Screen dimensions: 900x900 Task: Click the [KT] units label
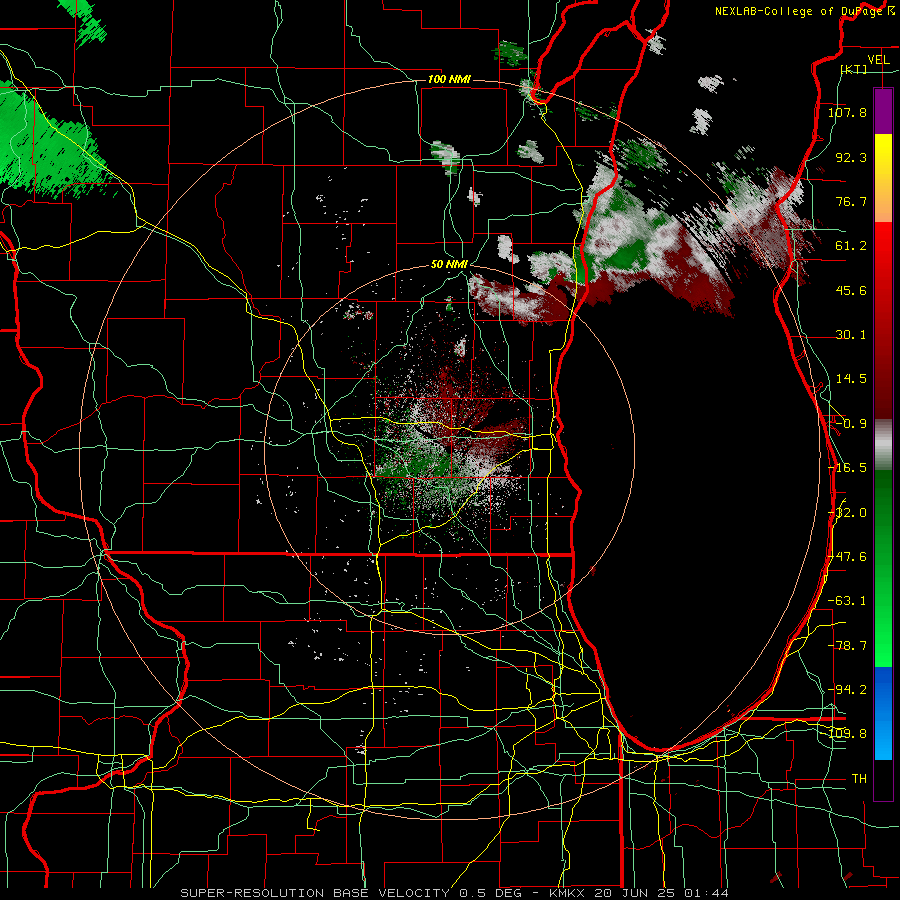[854, 69]
